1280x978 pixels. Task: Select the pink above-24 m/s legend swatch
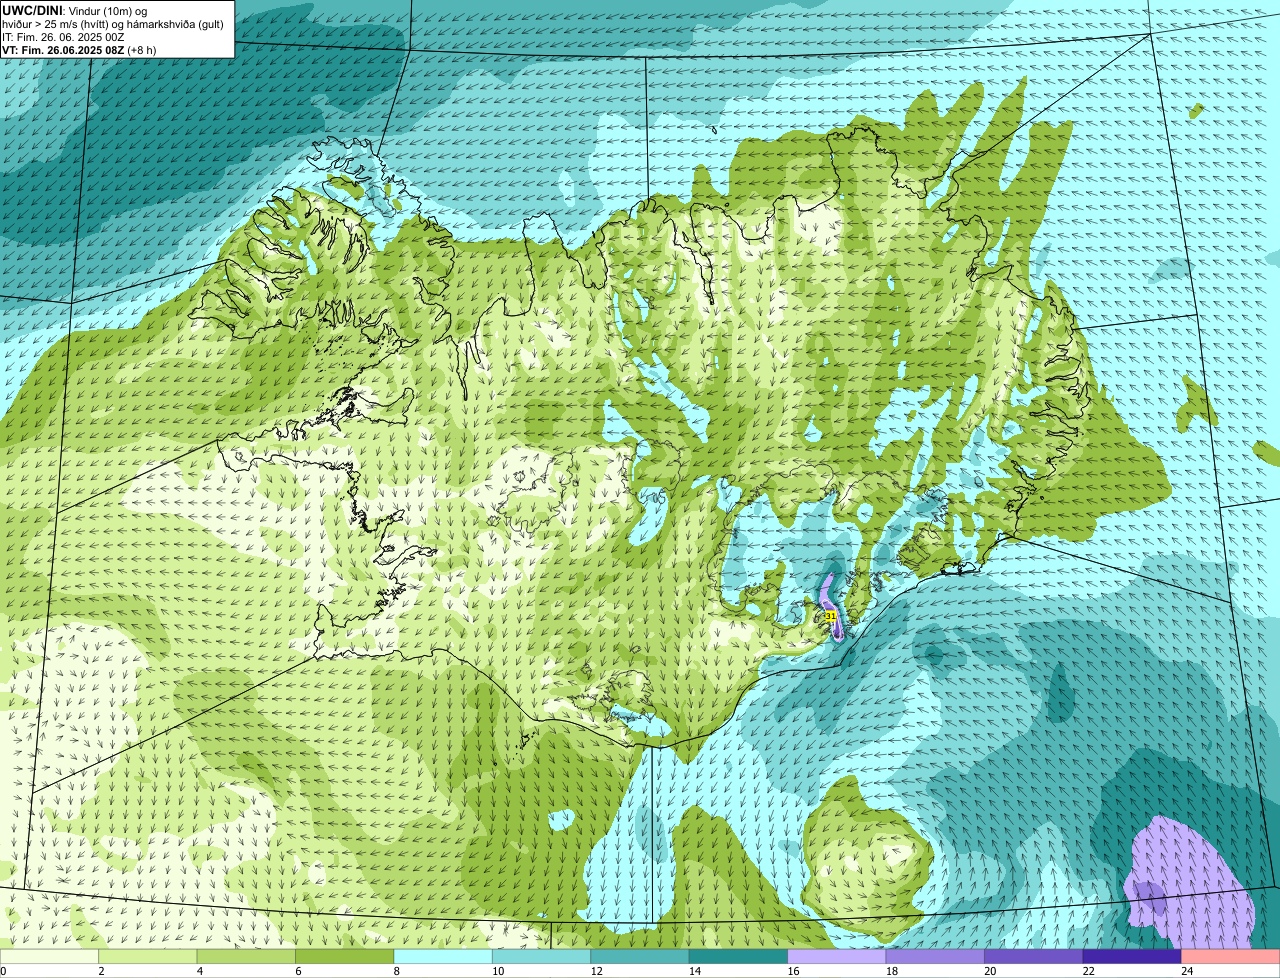click(1231, 956)
